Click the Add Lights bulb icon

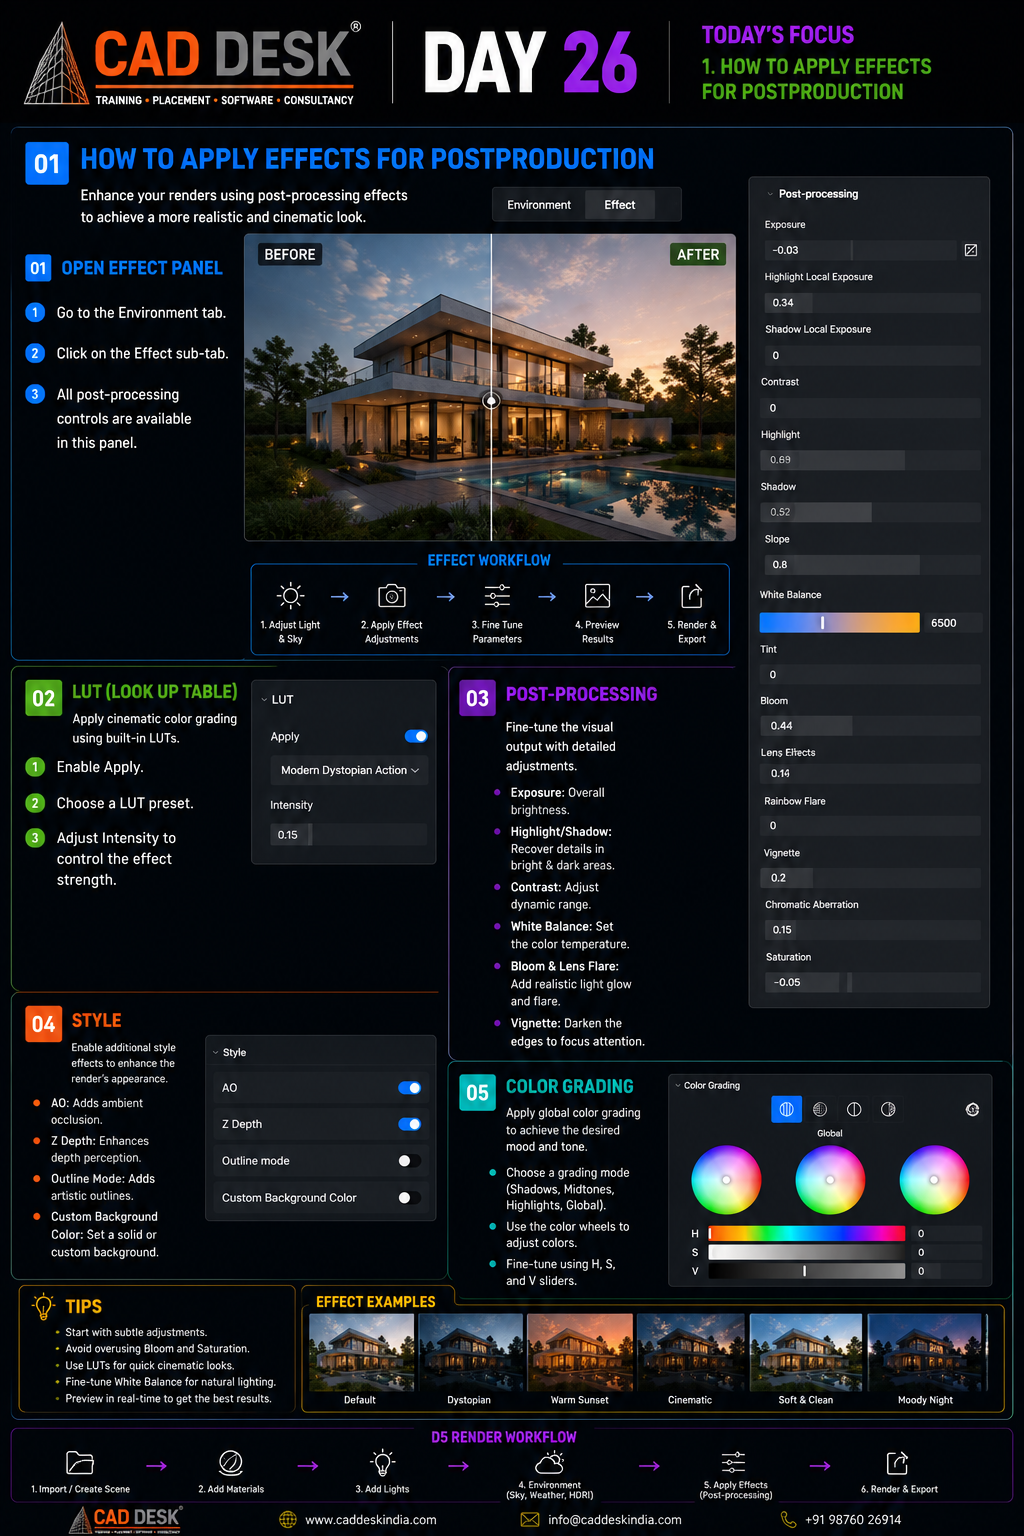pos(382,1463)
